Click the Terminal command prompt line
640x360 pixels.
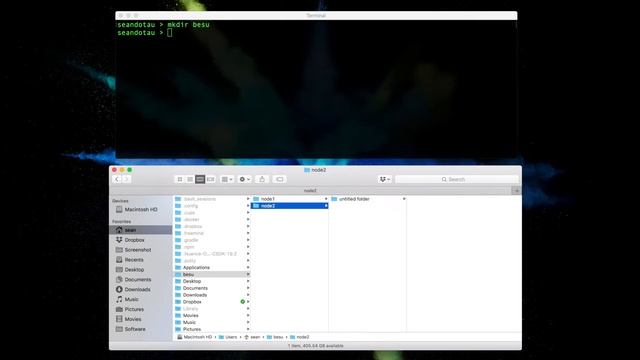(145, 33)
